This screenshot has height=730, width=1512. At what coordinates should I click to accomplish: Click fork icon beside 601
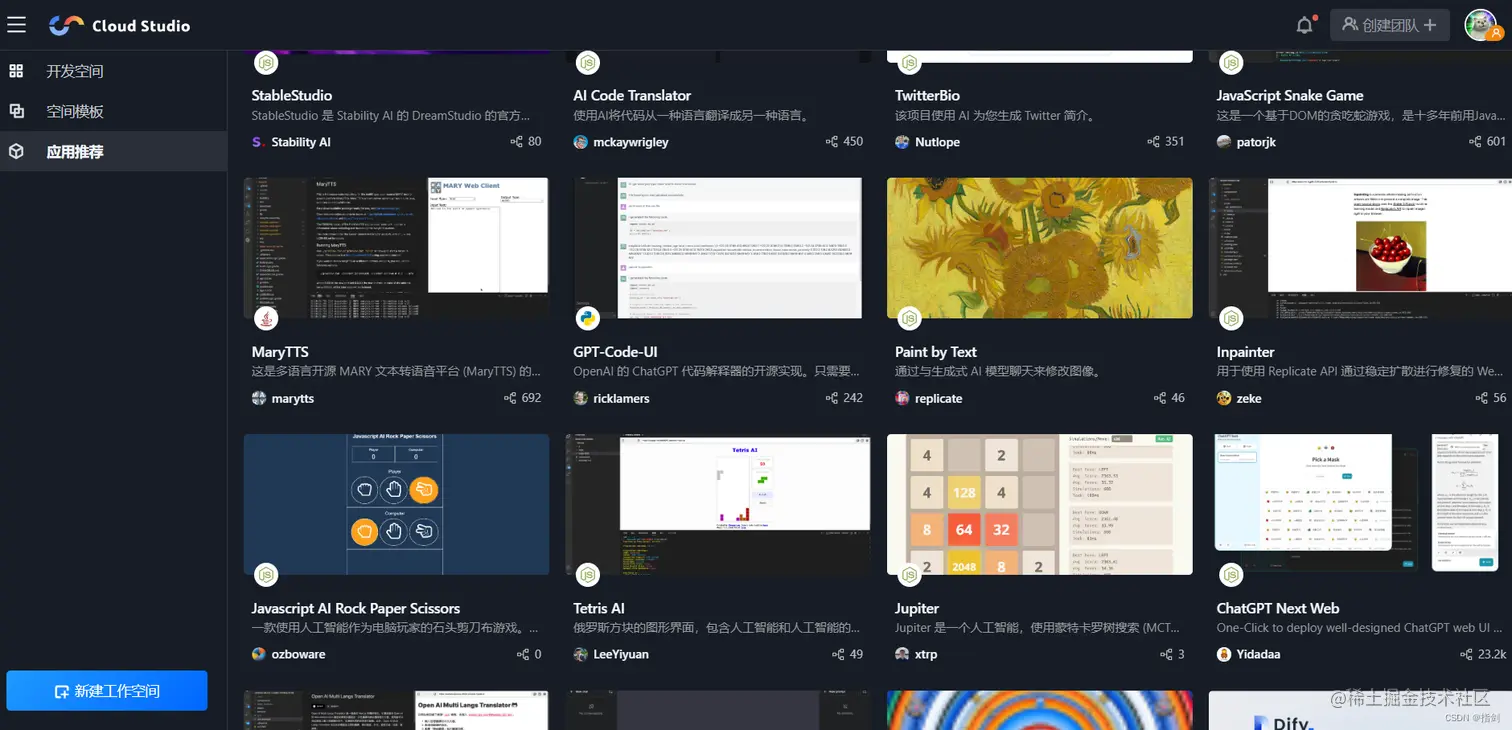point(1475,142)
